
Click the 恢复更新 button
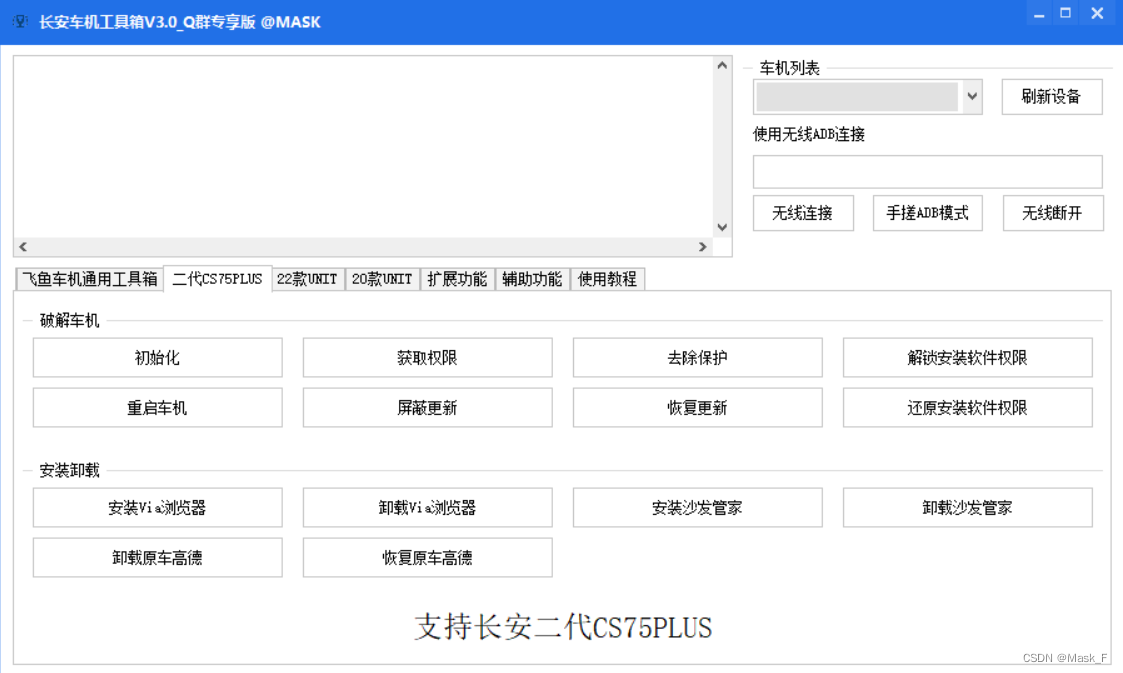(698, 407)
